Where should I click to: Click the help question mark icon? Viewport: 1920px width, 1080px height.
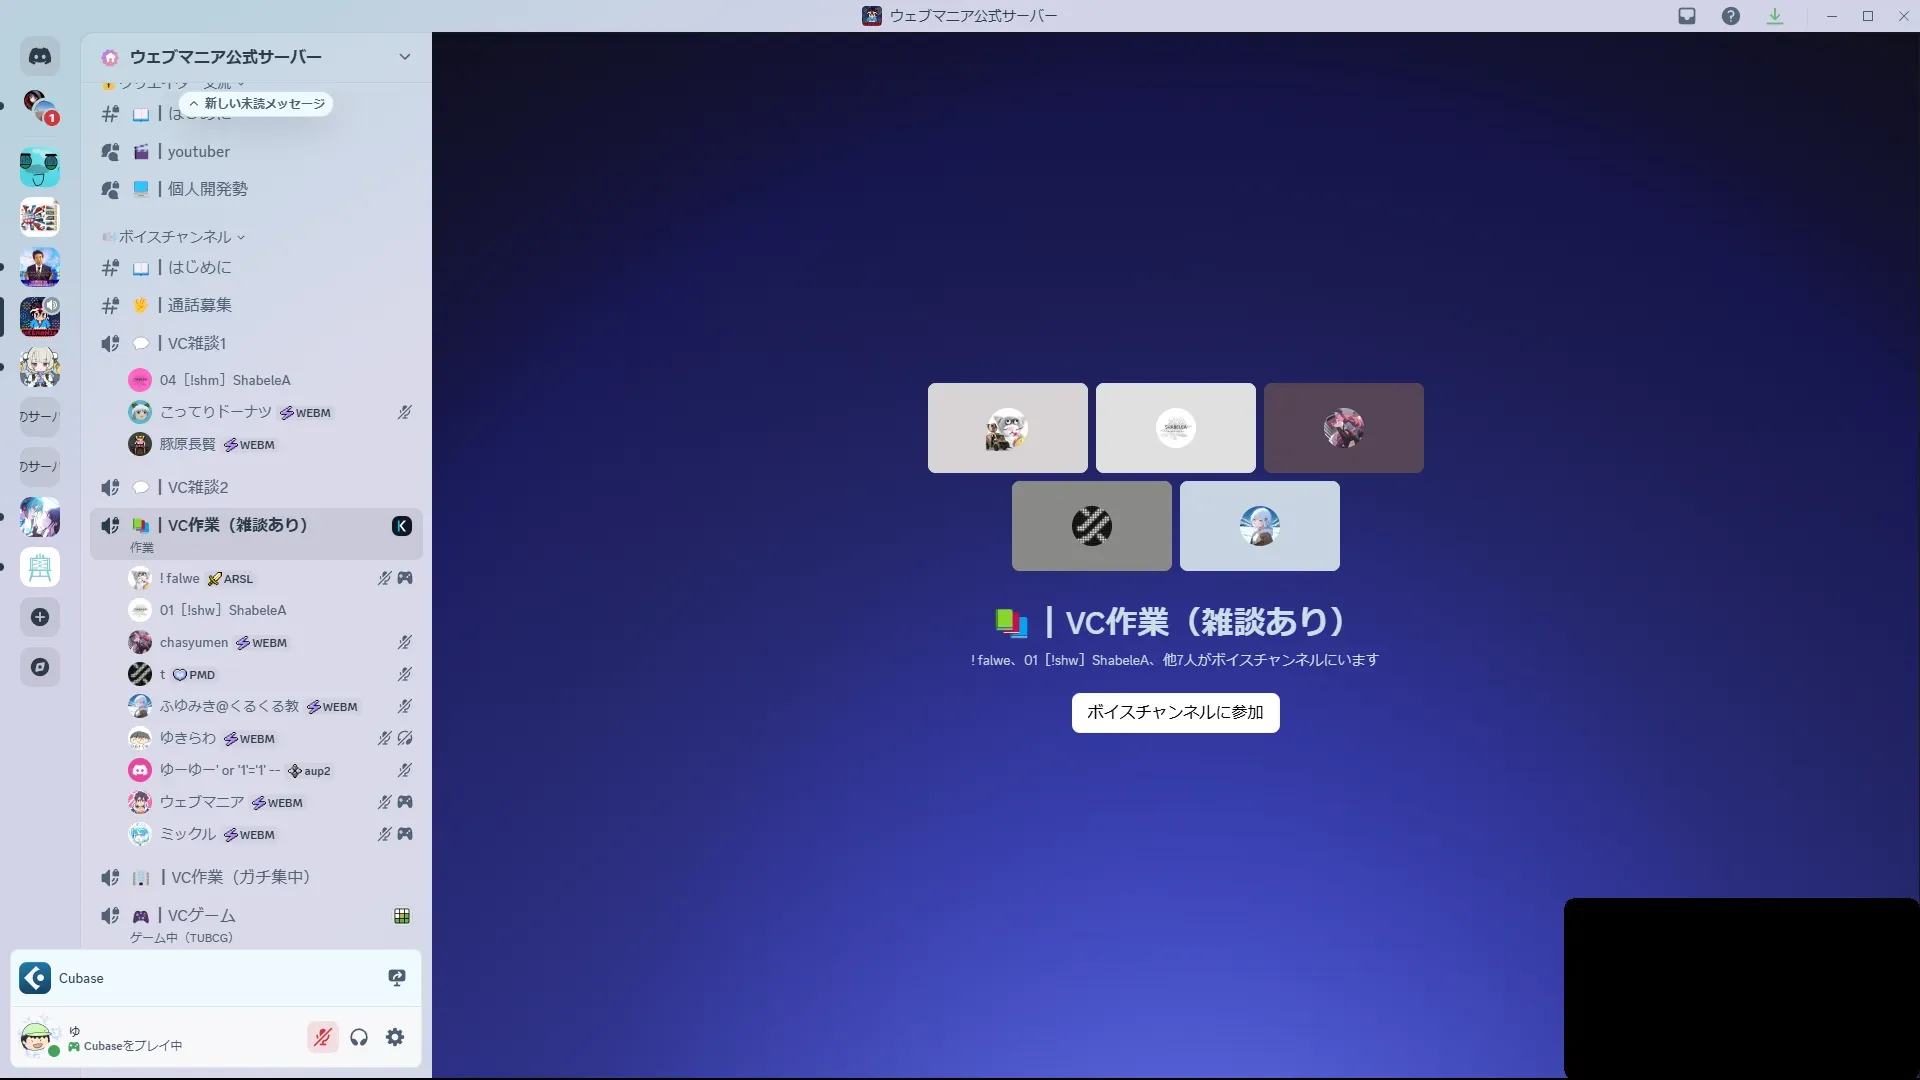pos(1731,16)
